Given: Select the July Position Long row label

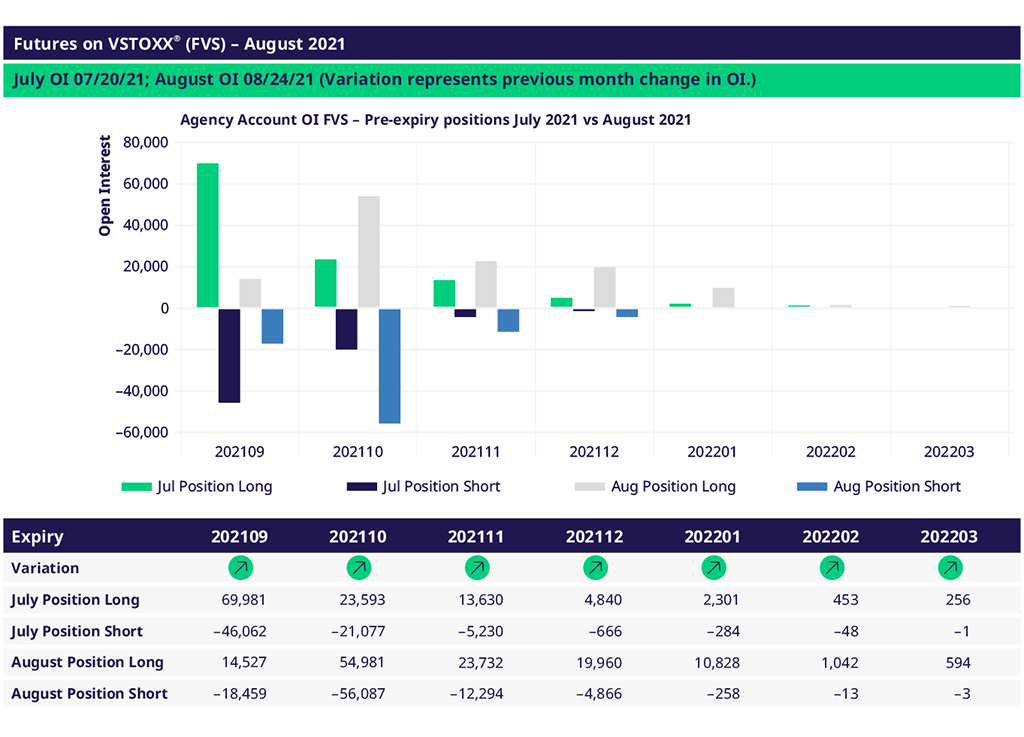Looking at the screenshot, I should point(75,600).
